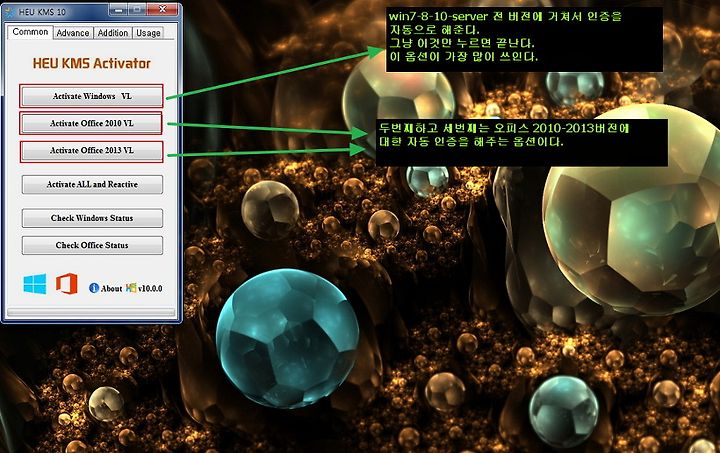Image resolution: width=720 pixels, height=453 pixels.
Task: Click Activate Windows VL button
Action: click(92, 96)
